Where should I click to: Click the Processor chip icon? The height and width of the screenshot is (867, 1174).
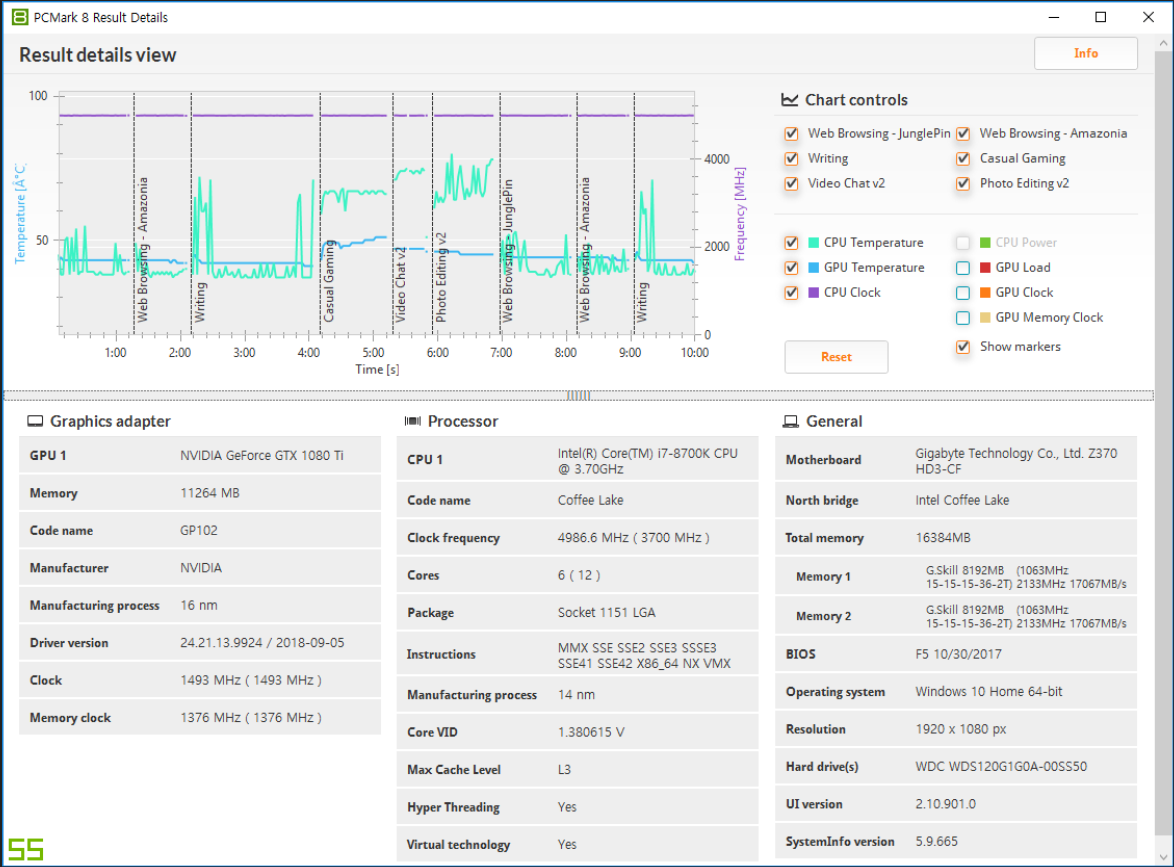[x=413, y=421]
